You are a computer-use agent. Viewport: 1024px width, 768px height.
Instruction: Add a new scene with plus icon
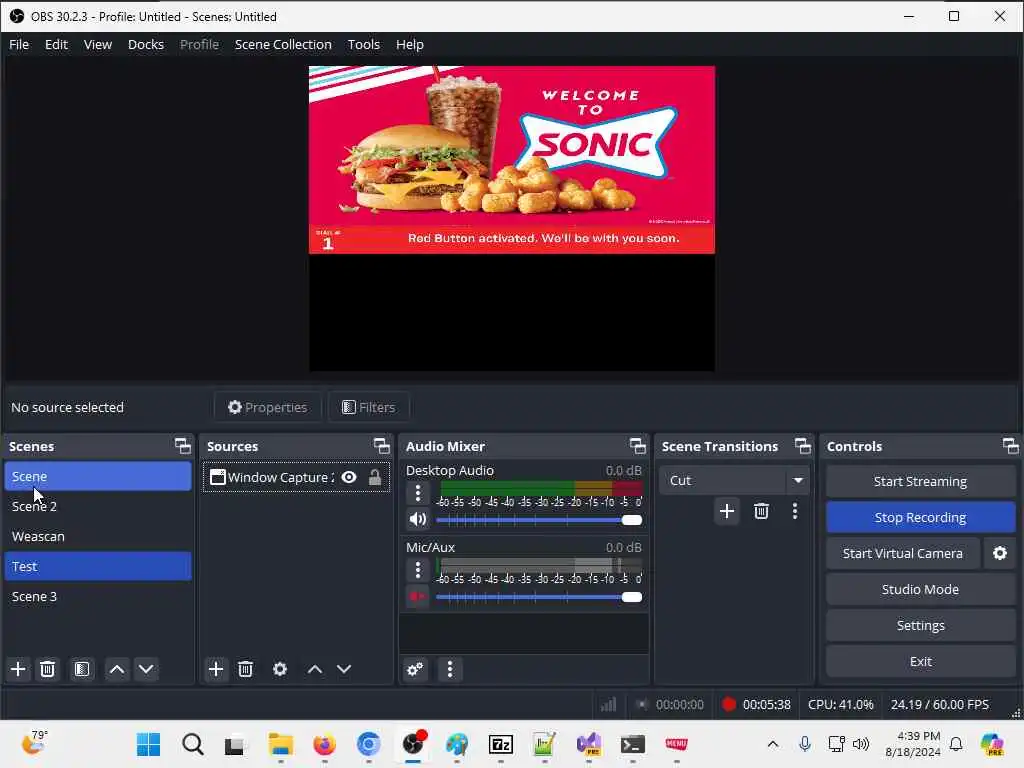pos(18,669)
